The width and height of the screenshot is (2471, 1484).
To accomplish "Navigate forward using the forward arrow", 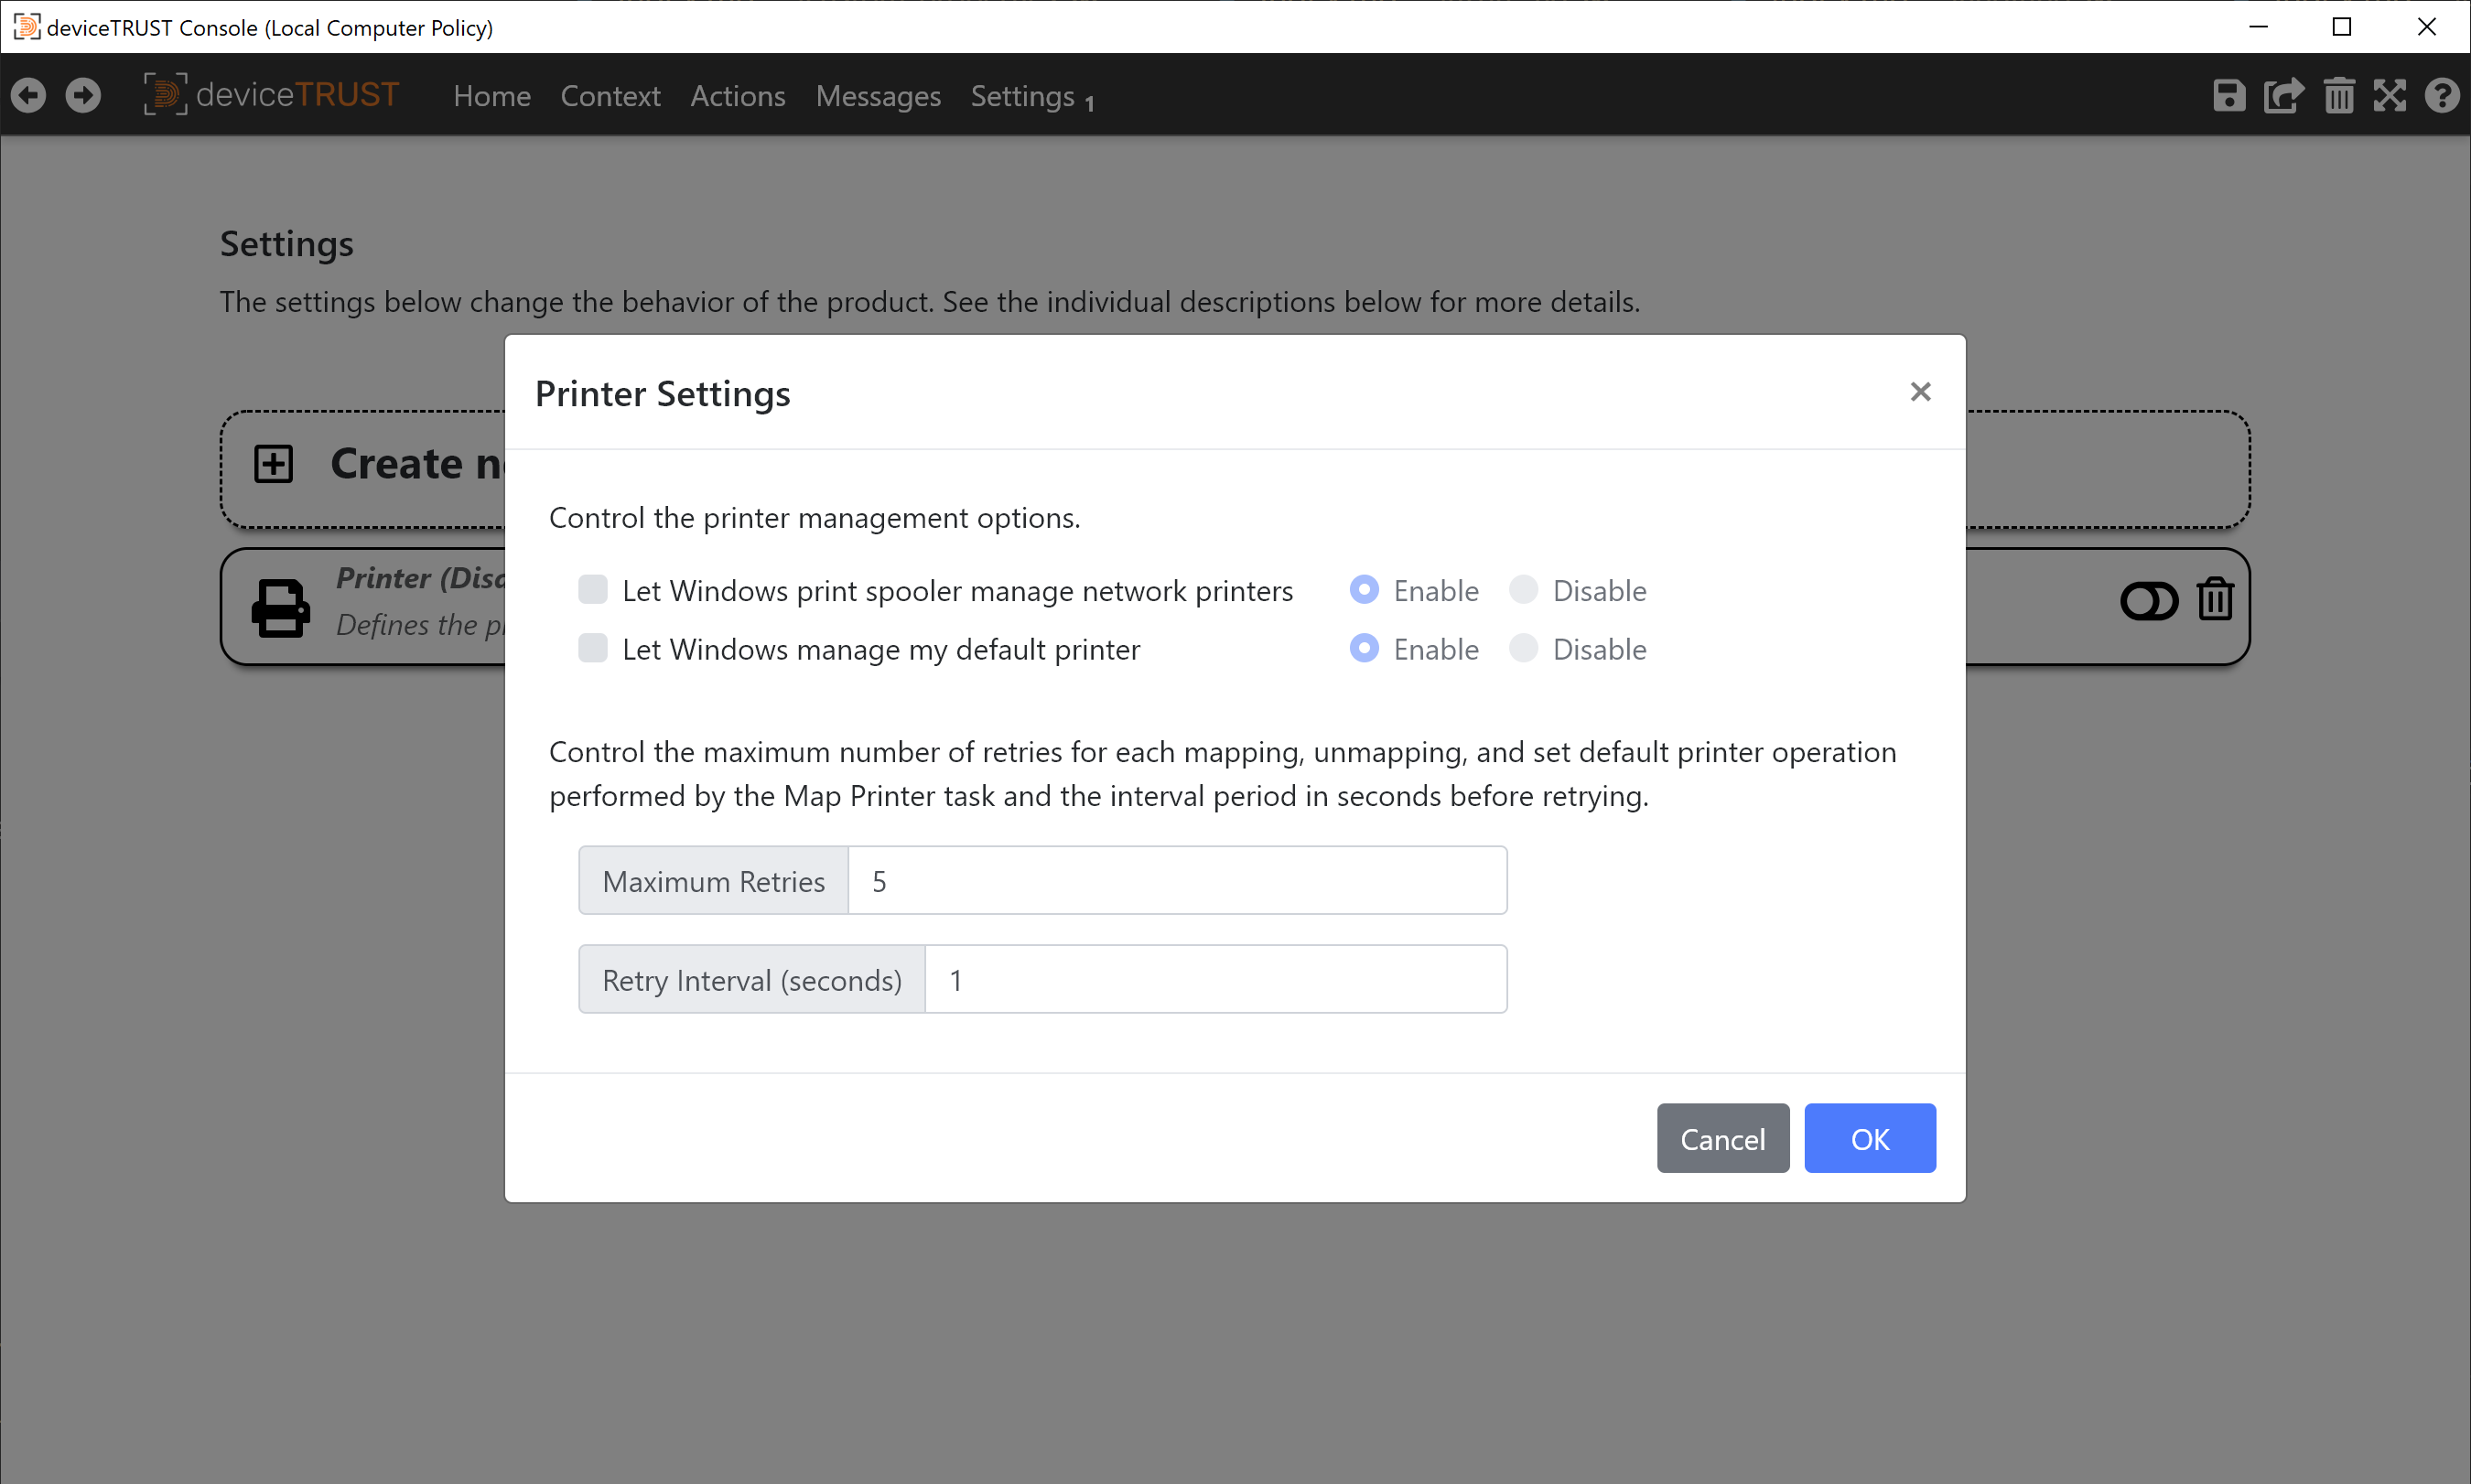I will 83,95.
